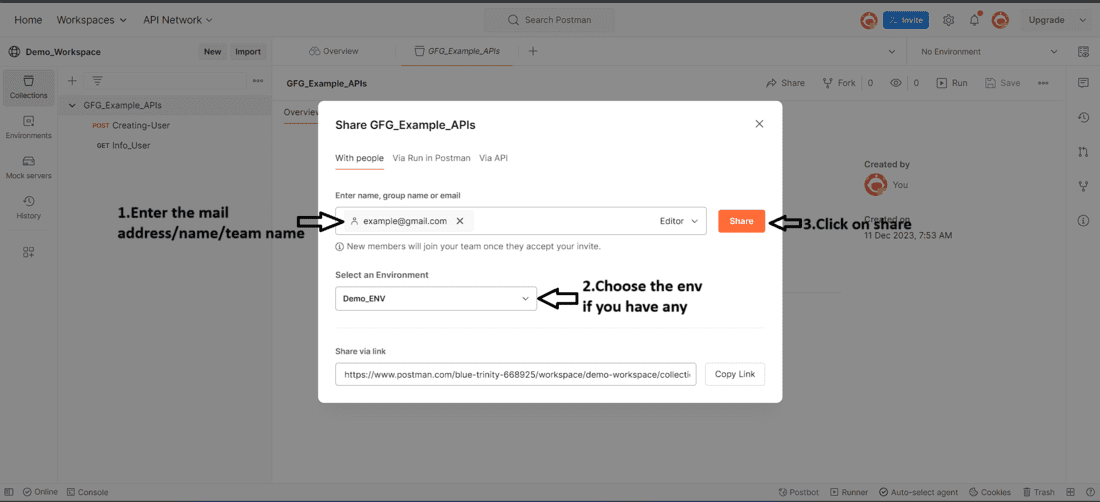Click the New button in workspace header
1100x502 pixels.
coord(213,51)
